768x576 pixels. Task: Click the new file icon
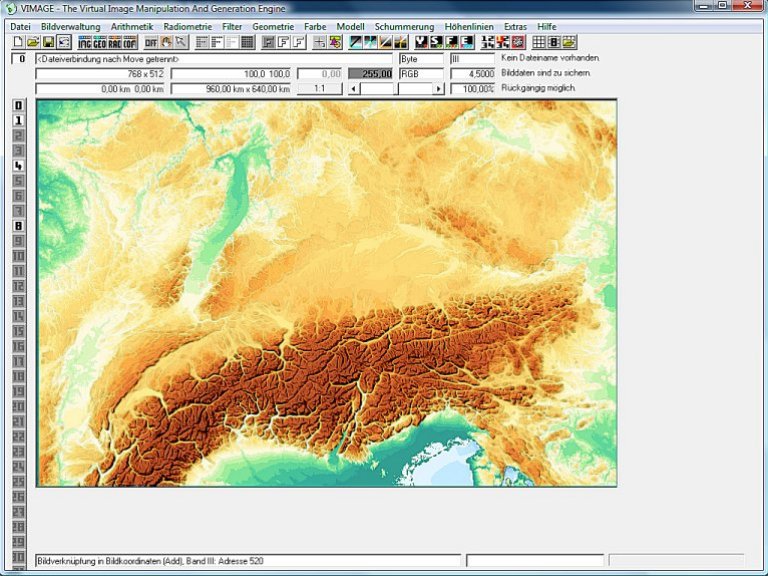(x=18, y=42)
